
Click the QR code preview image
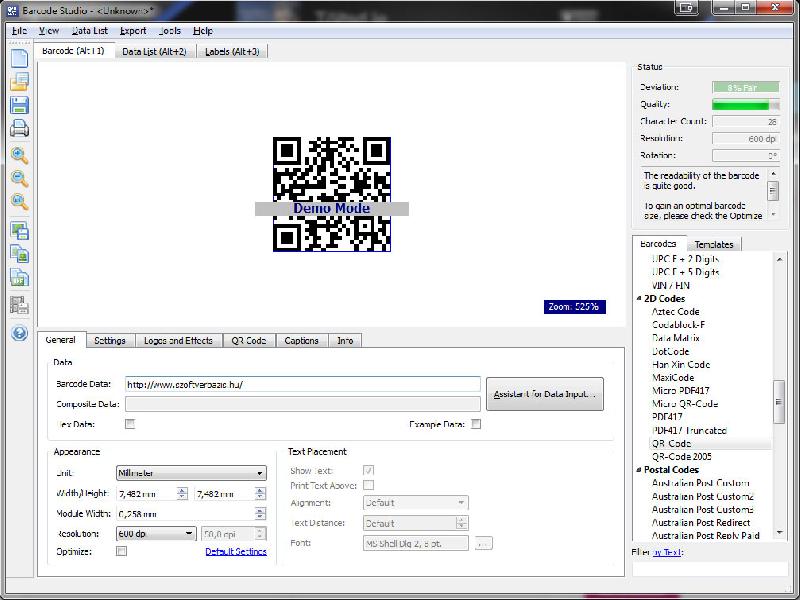tap(332, 194)
